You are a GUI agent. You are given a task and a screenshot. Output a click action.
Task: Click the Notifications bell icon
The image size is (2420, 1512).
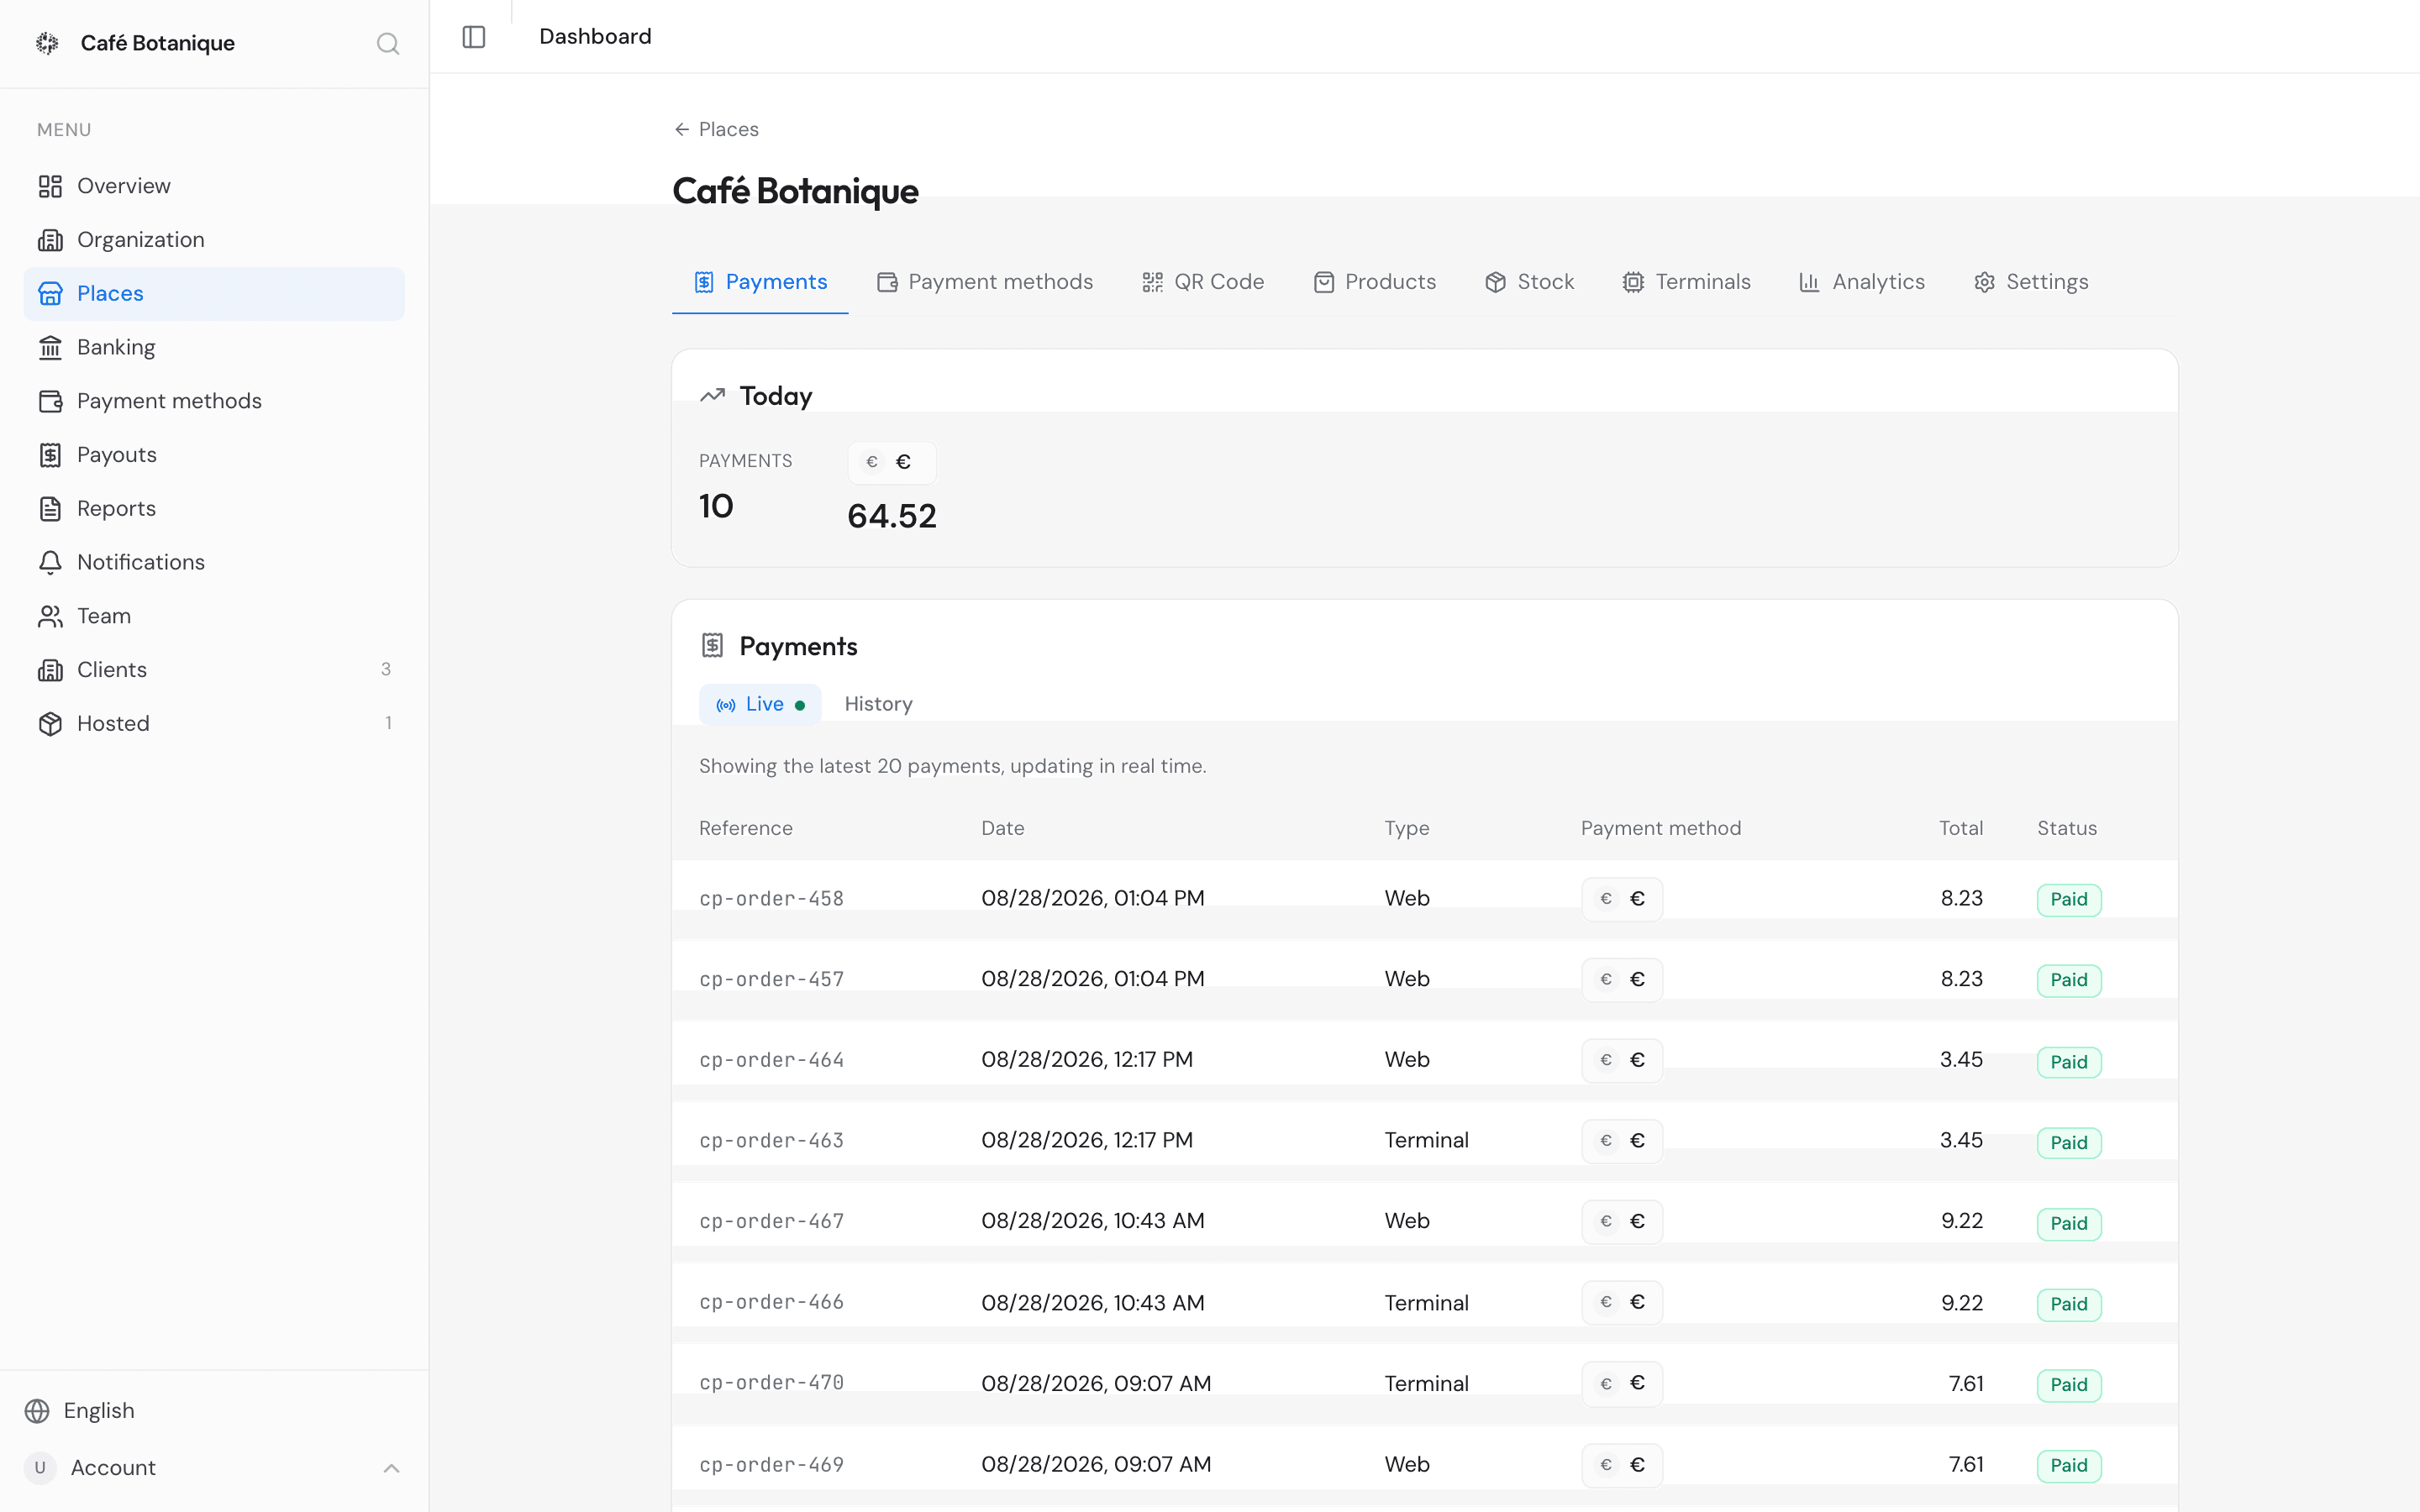50,562
